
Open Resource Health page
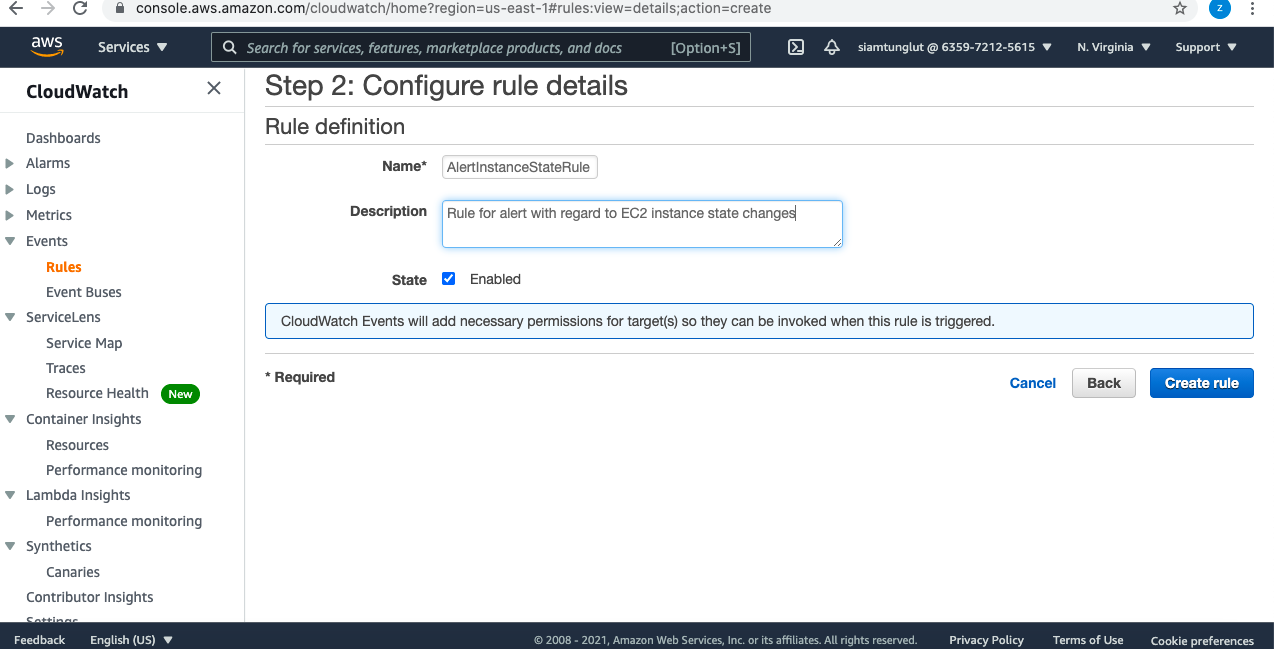coord(97,393)
